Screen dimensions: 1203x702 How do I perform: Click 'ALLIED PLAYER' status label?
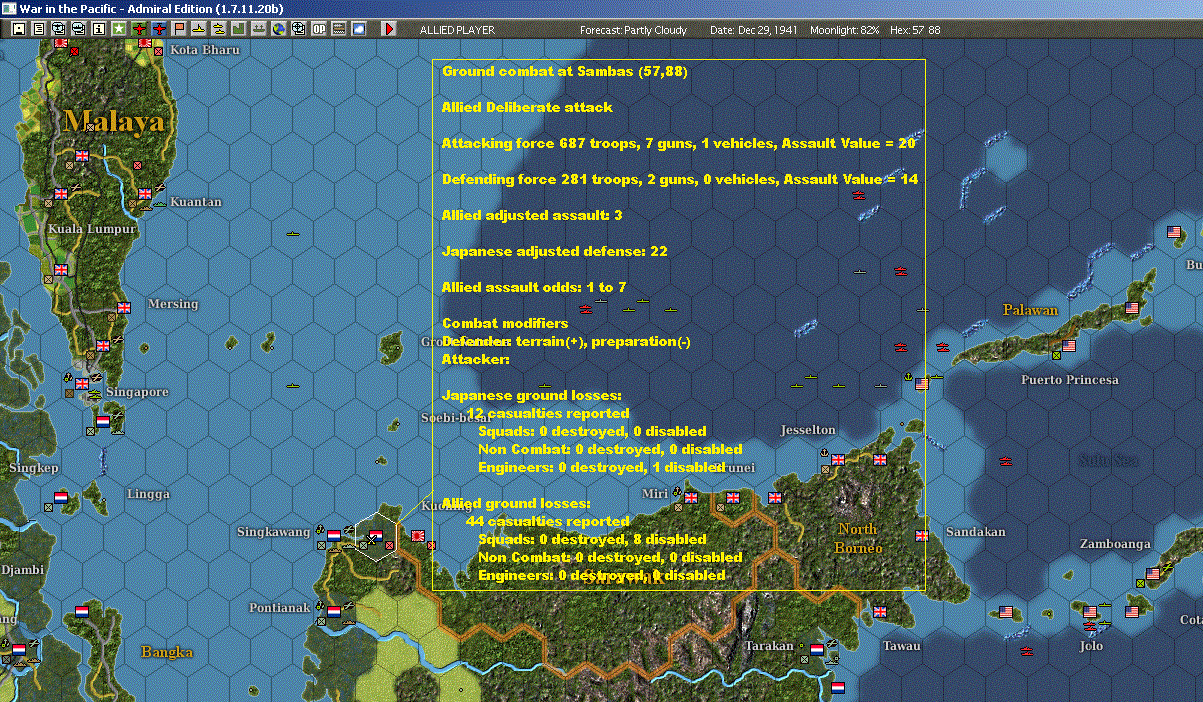457,30
